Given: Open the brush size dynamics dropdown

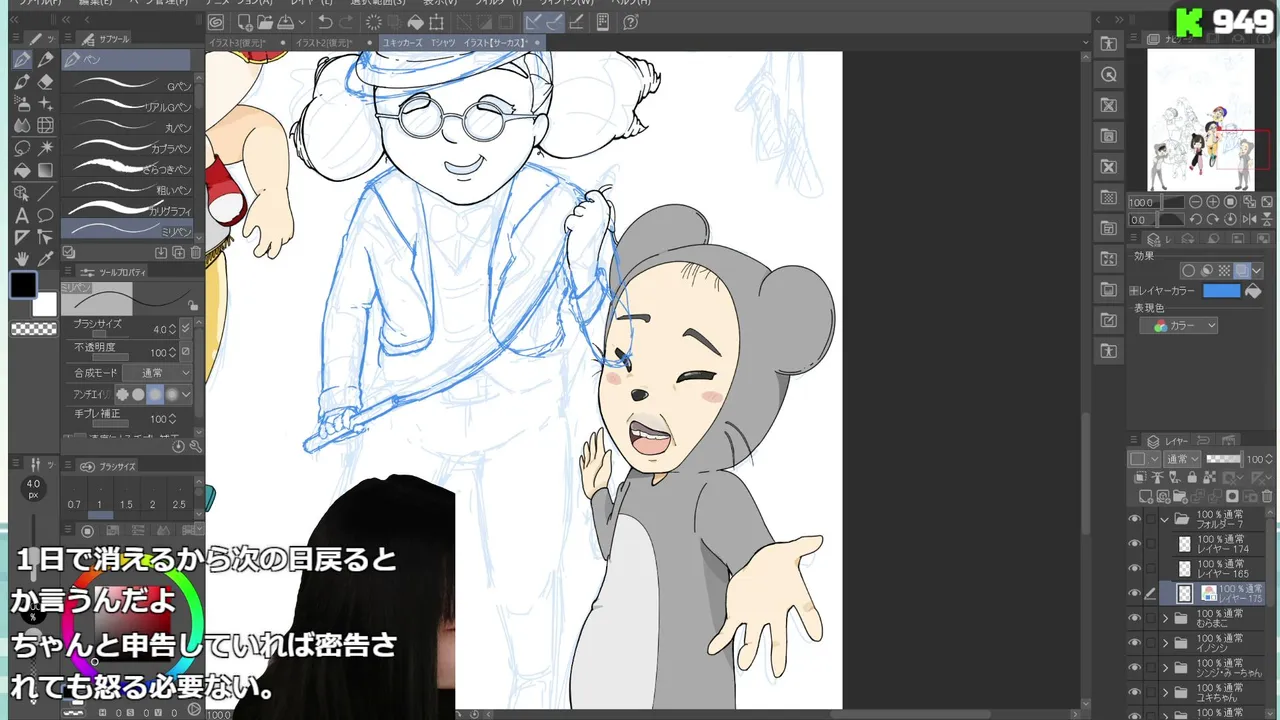Looking at the screenshot, I should pos(185,329).
